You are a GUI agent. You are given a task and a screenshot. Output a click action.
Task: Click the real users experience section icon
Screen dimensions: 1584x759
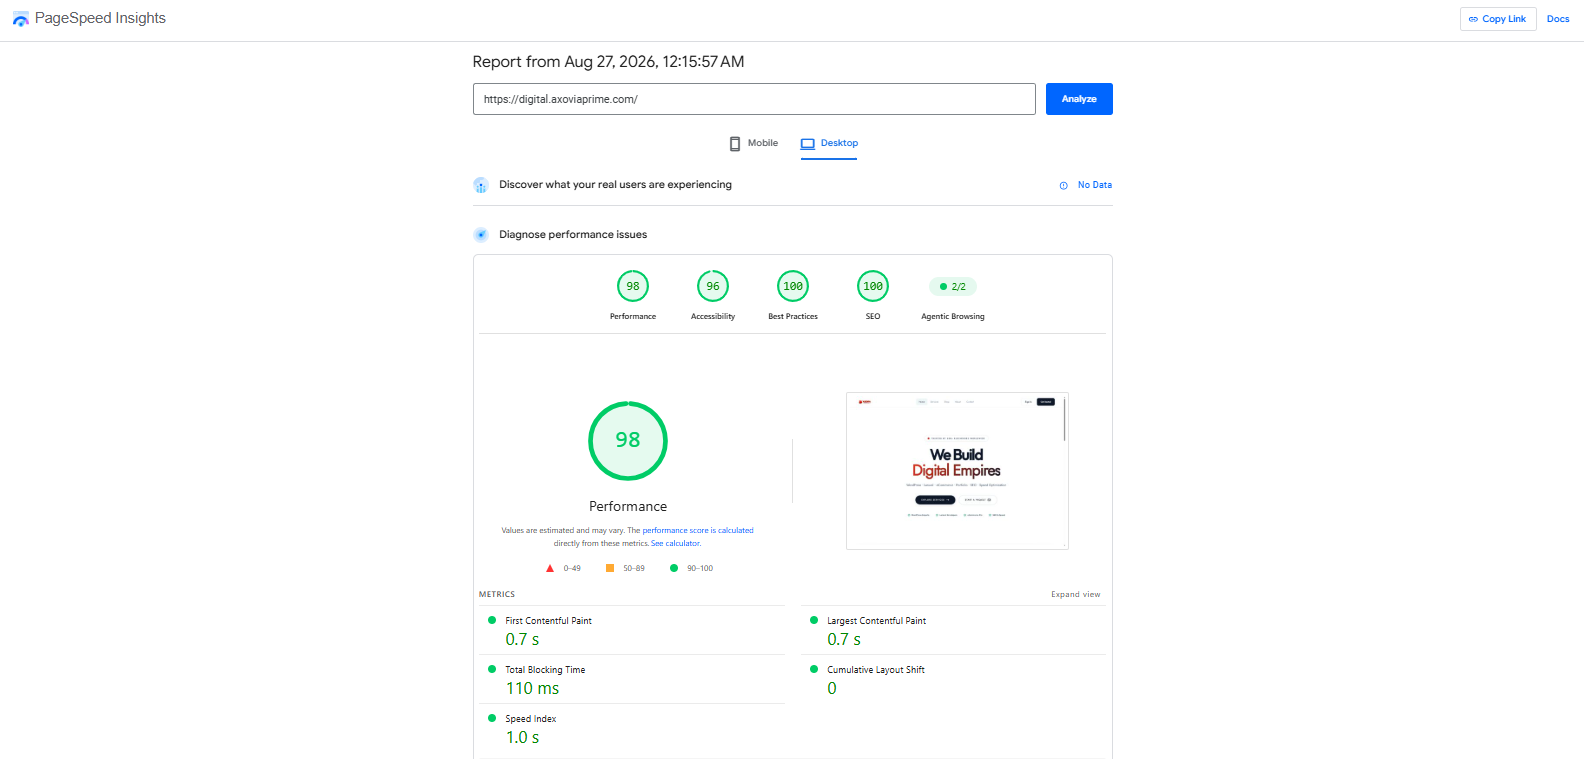click(481, 185)
